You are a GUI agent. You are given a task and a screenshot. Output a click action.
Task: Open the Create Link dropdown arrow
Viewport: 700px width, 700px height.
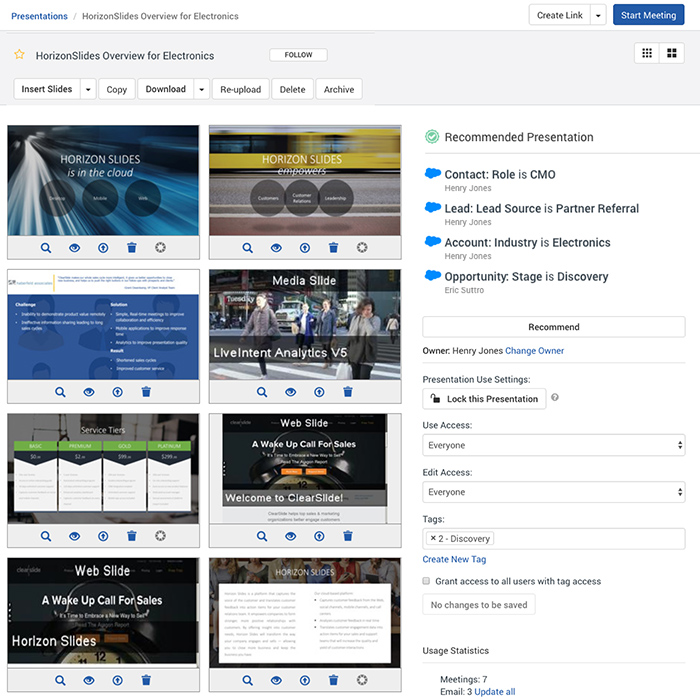point(598,15)
